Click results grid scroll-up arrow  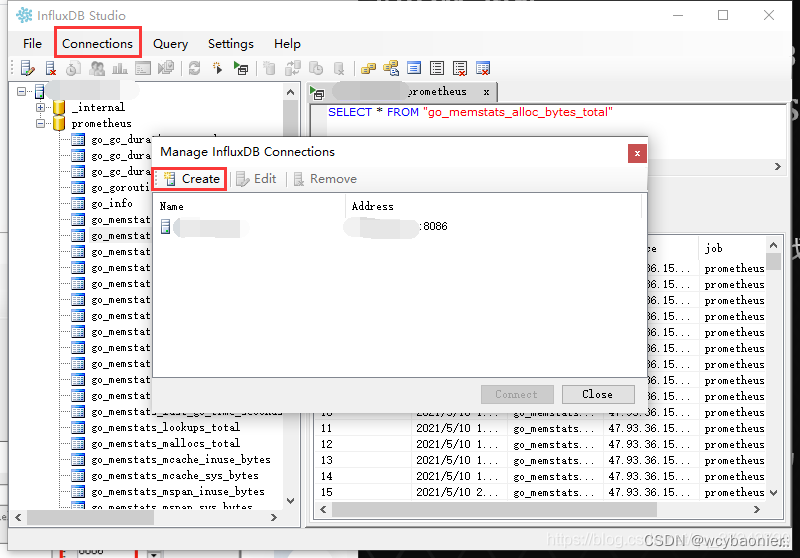coord(773,245)
